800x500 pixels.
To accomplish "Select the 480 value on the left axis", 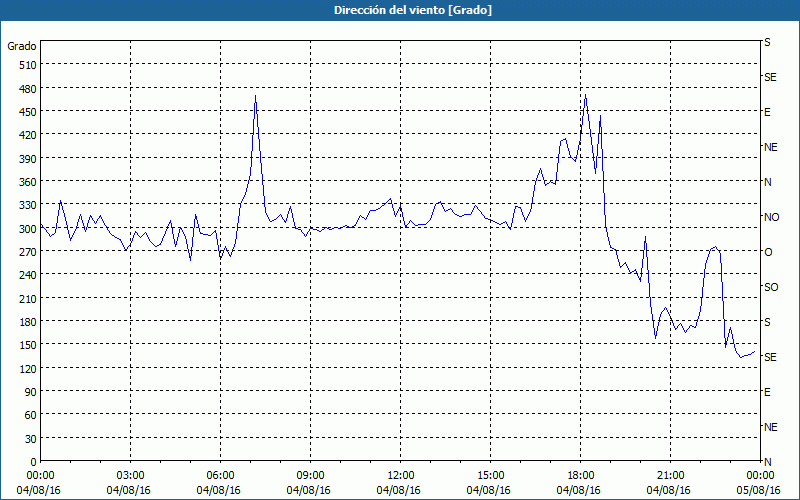I will (x=29, y=89).
